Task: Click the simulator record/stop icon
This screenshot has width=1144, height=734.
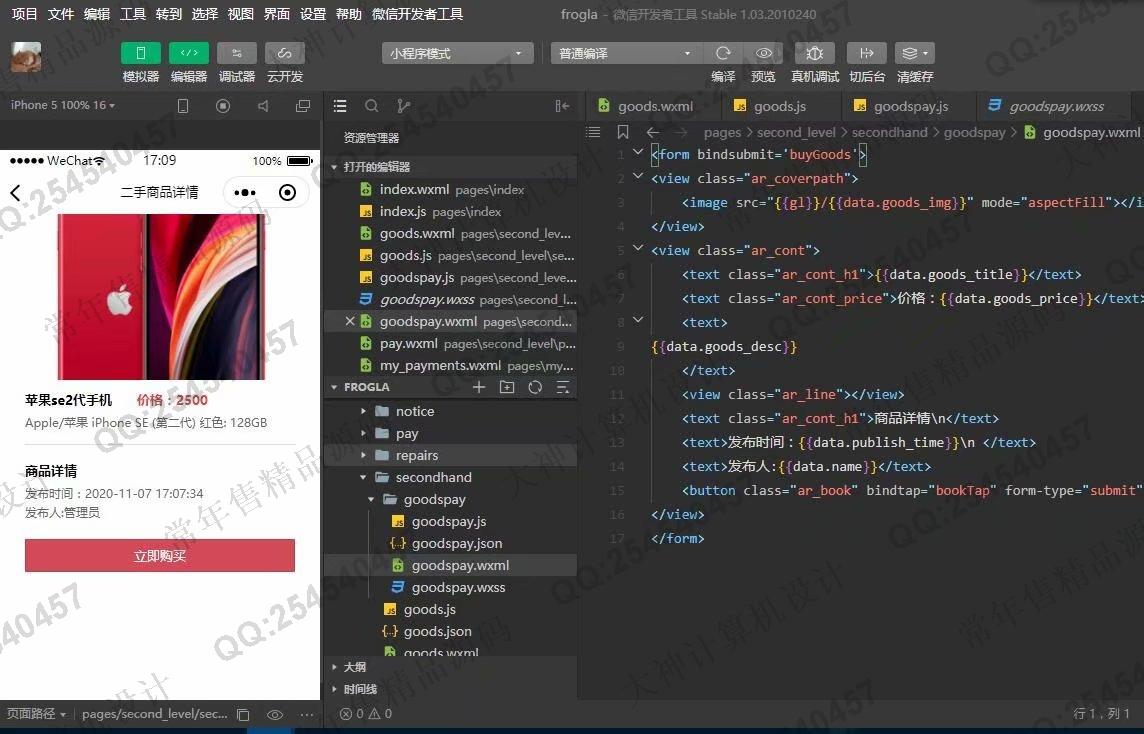Action: tap(223, 107)
